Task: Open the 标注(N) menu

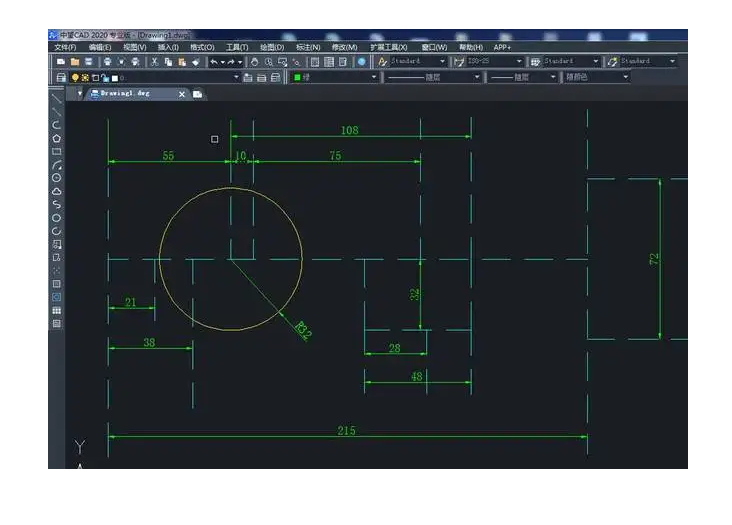Action: 308,47
